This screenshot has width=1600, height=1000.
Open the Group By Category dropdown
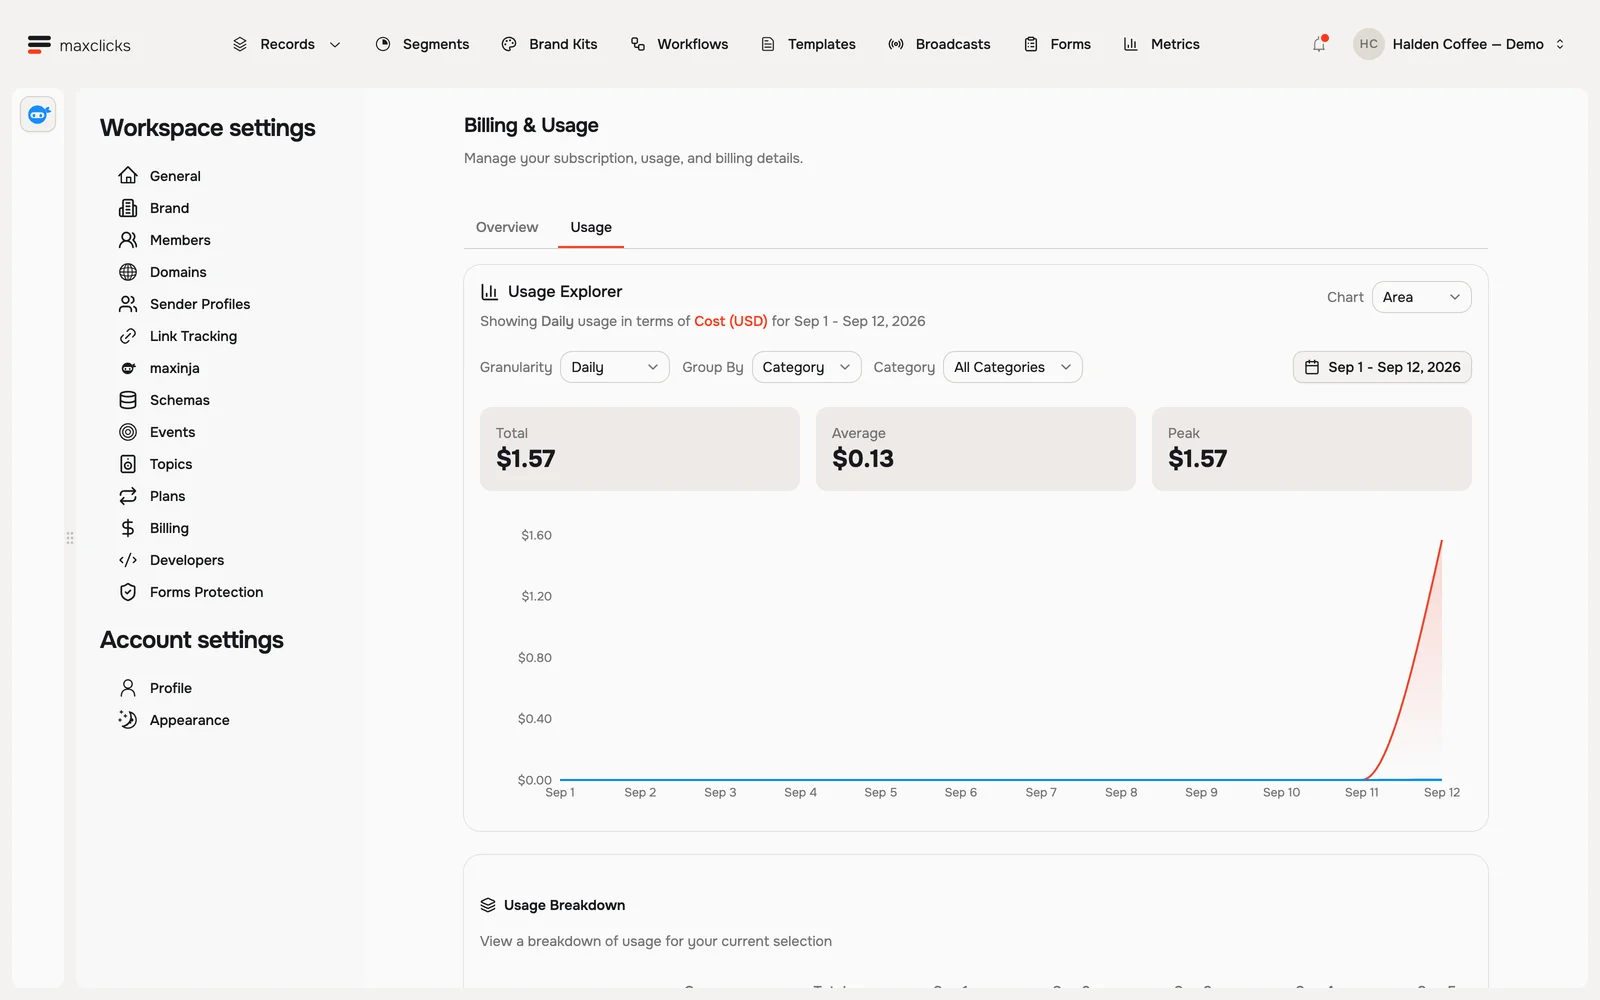(x=806, y=367)
